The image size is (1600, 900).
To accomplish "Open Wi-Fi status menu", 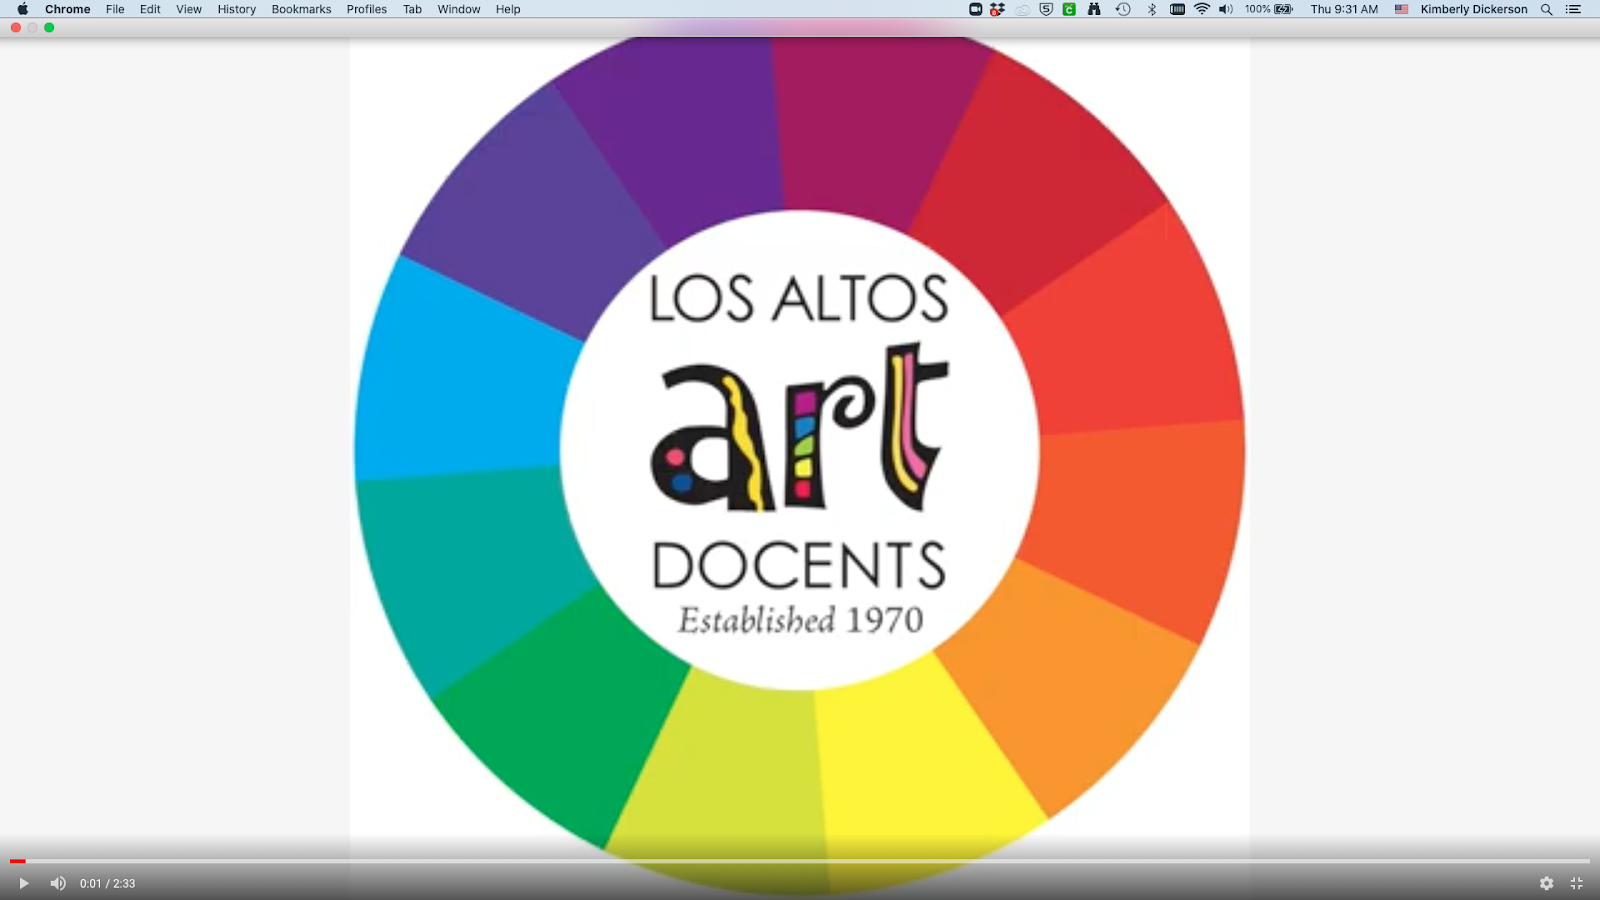I will pyautogui.click(x=1202, y=9).
